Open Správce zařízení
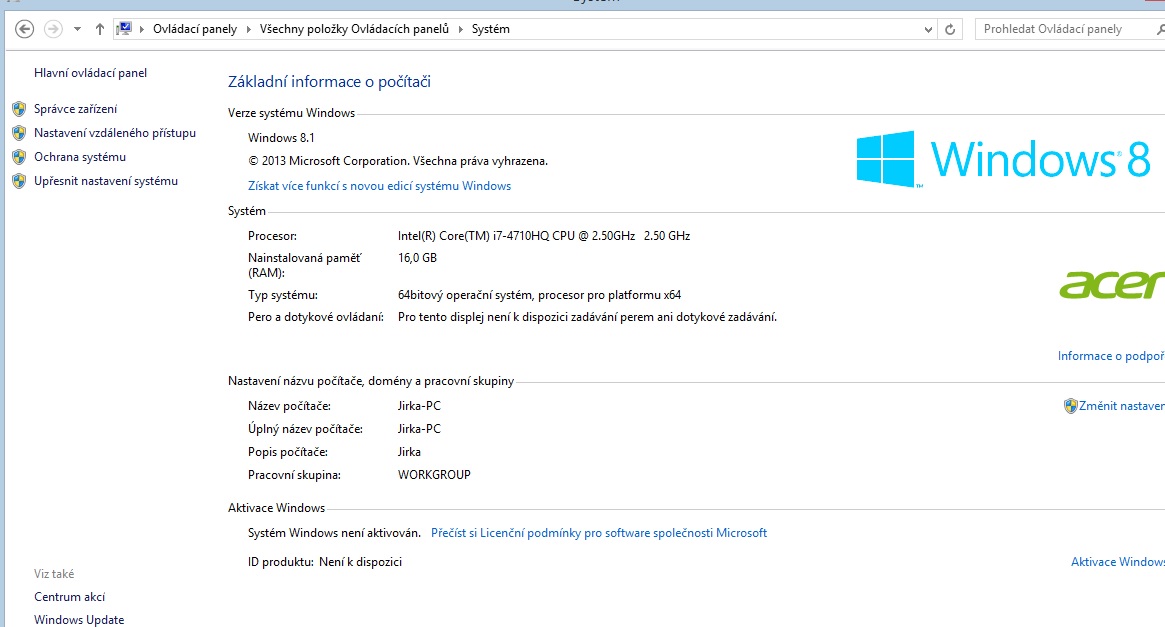This screenshot has width=1165, height=627. pyautogui.click(x=75, y=109)
